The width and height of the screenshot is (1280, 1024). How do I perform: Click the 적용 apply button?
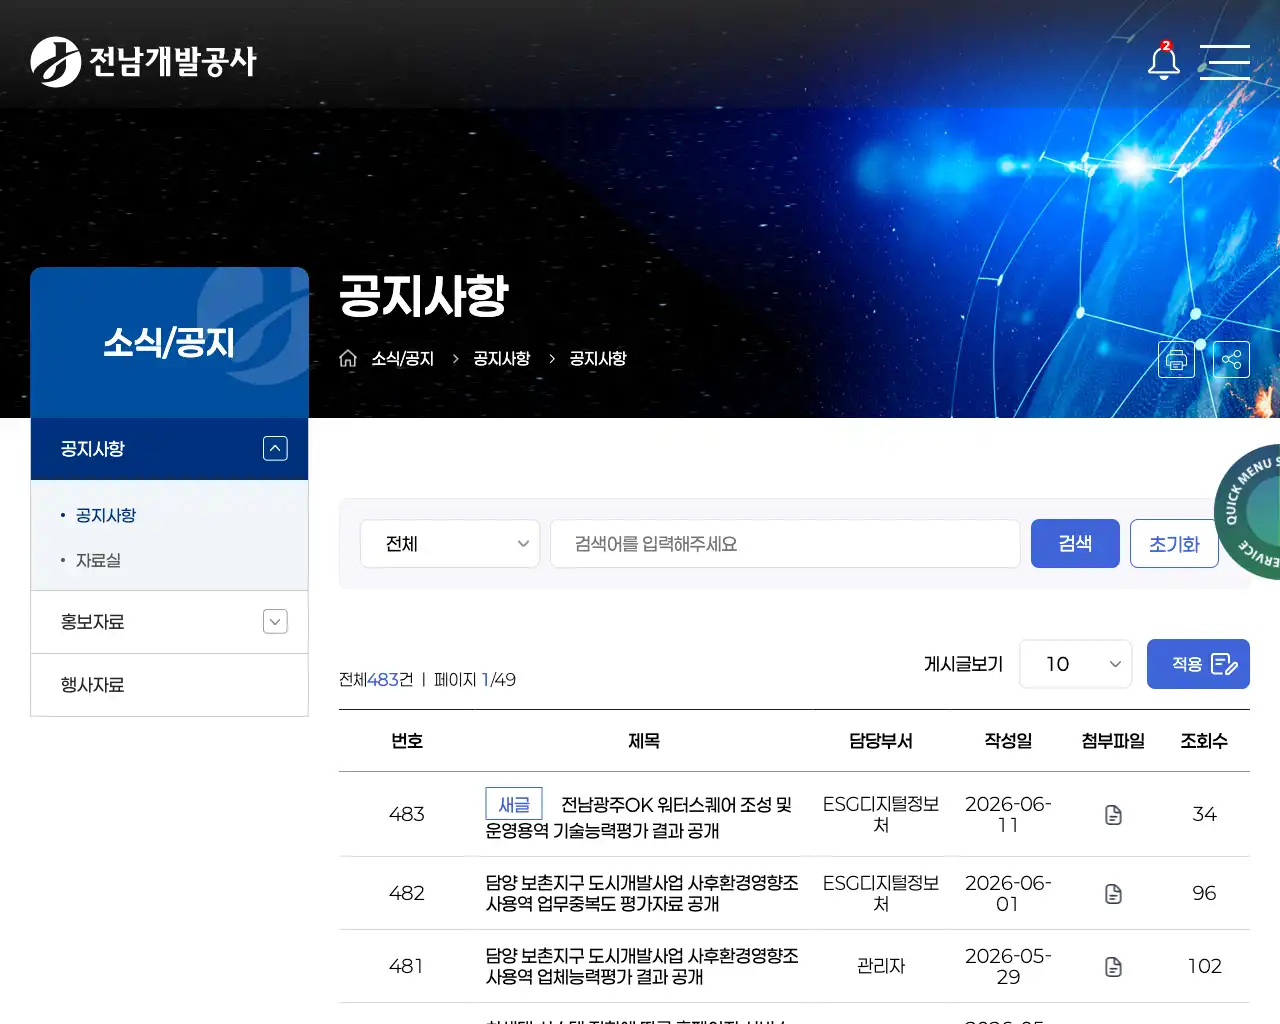1198,664
